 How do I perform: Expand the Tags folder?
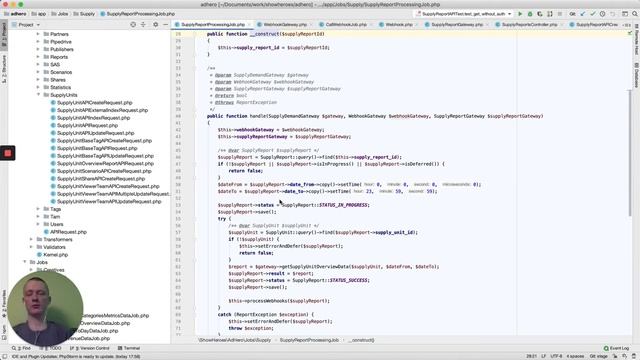coord(38,209)
